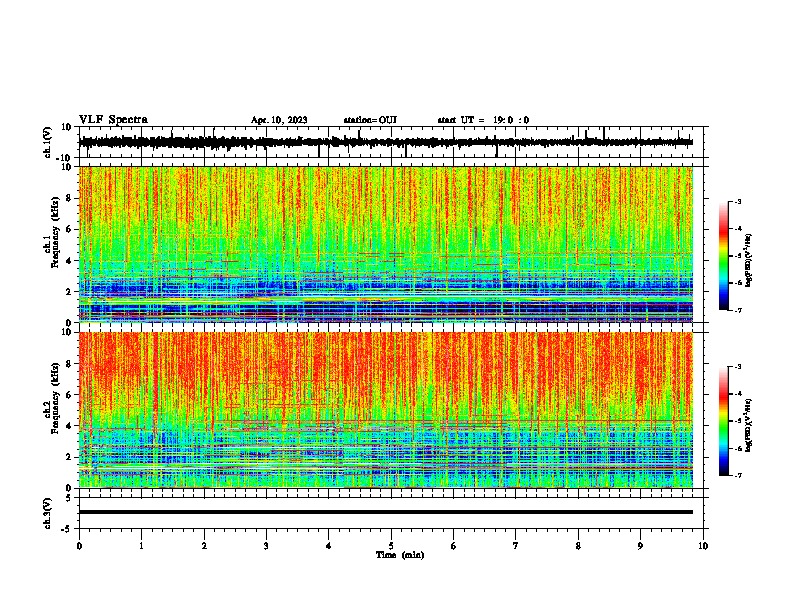Click the "6" kHz tick on ch.1 spectrogram axis
The image size is (792, 612).
click(70, 229)
